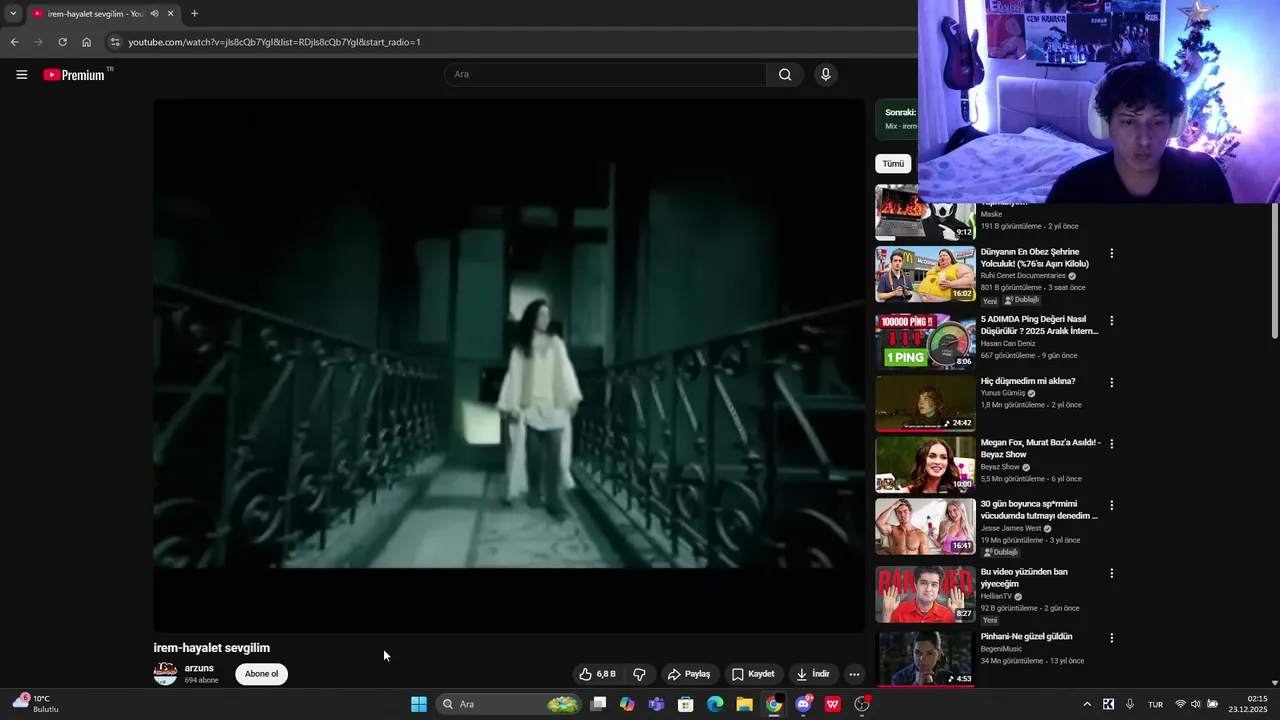The width and height of the screenshot is (1280, 720).
Task: Open options for Dünyanın En Obez Şehrine video
Action: [x=1111, y=253]
